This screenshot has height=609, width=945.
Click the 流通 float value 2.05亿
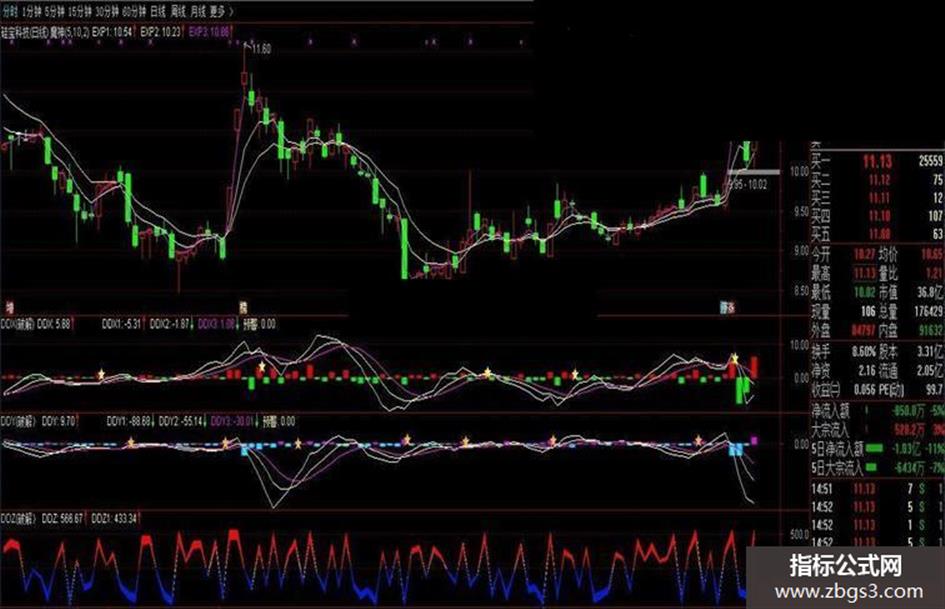tap(930, 370)
